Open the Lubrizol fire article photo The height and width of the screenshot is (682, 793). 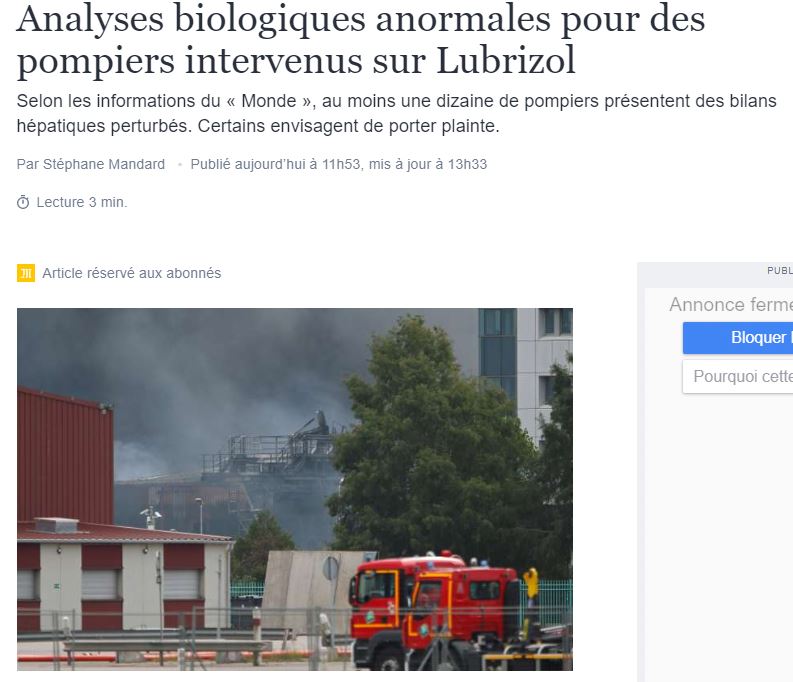coord(295,489)
